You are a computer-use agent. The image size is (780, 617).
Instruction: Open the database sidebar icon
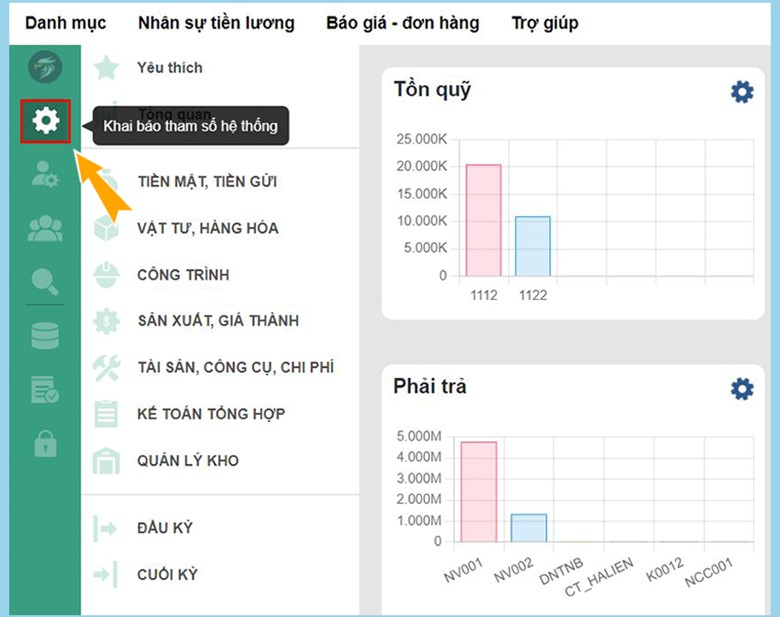coord(45,336)
